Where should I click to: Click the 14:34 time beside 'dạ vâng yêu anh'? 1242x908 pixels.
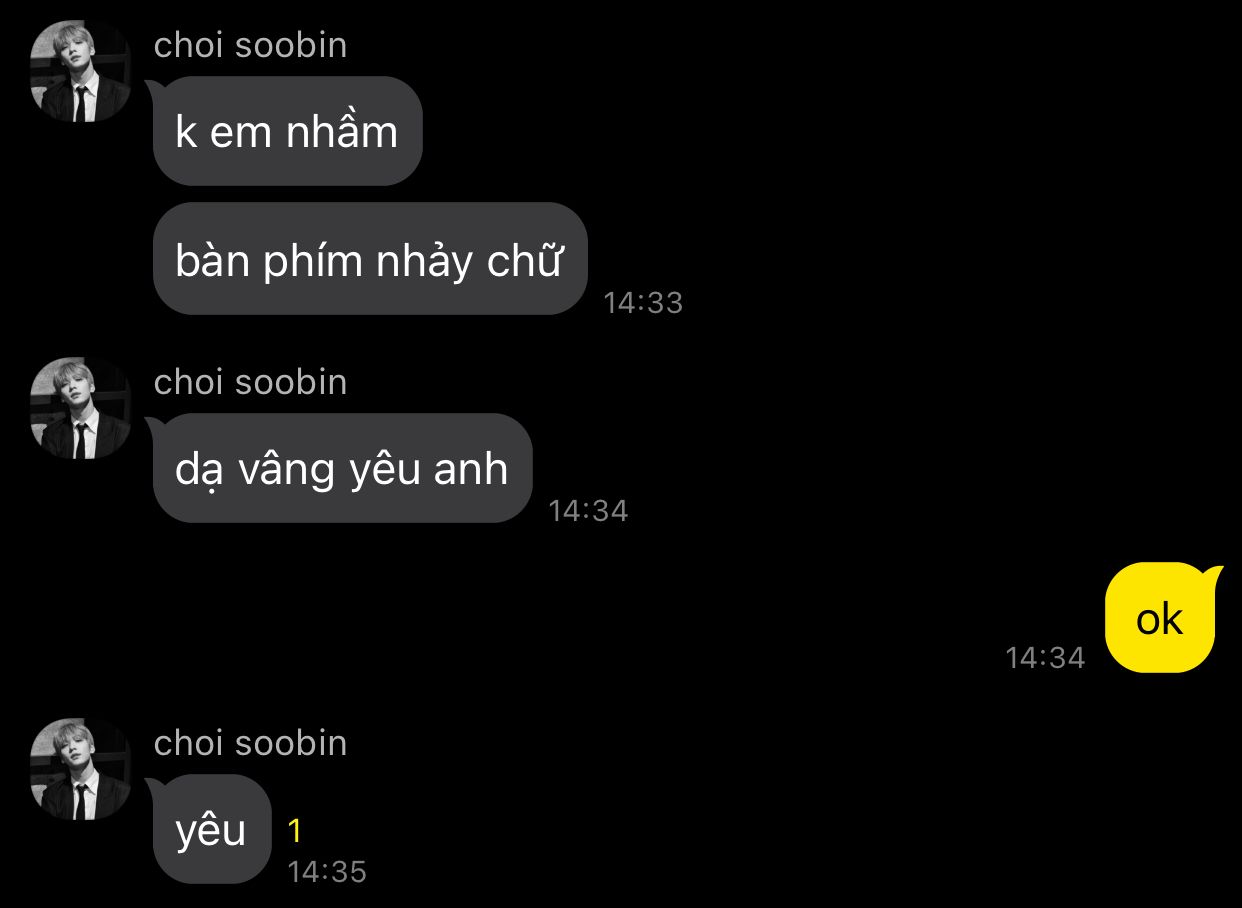point(588,511)
